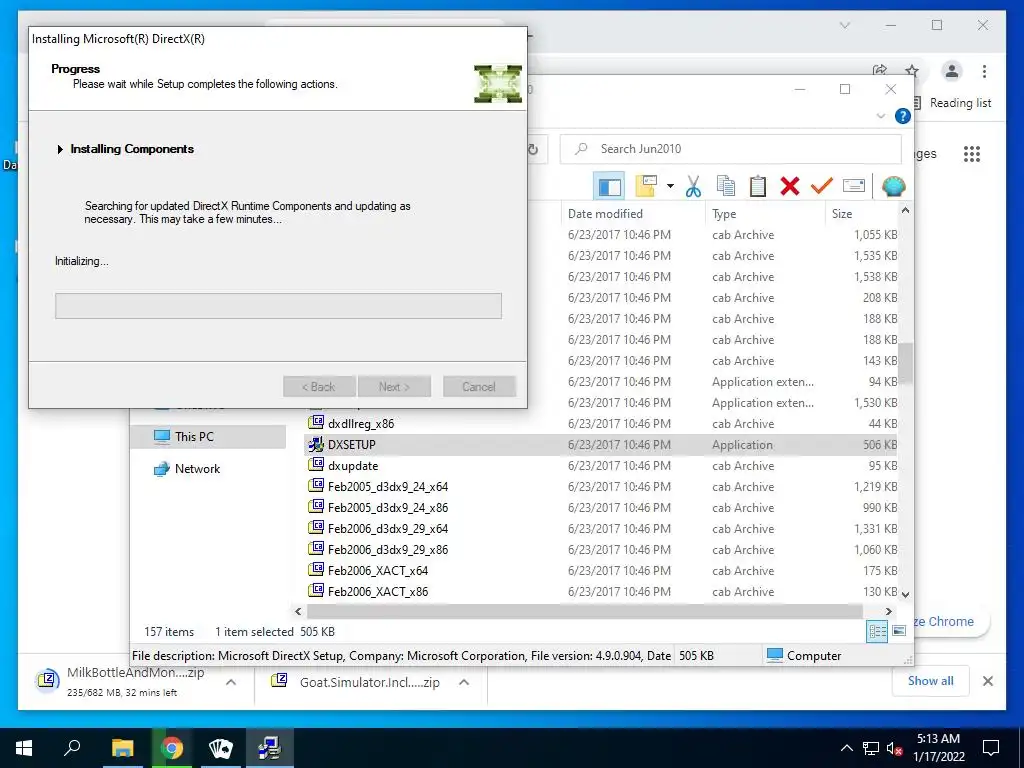Open File Explorer from the taskbar
The height and width of the screenshot is (768, 1024).
click(122, 747)
